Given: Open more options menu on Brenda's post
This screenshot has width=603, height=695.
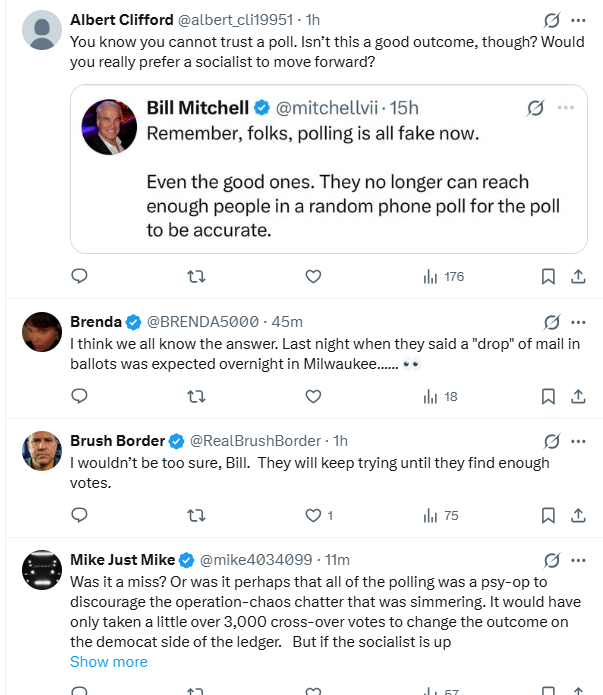Looking at the screenshot, I should click(x=578, y=322).
